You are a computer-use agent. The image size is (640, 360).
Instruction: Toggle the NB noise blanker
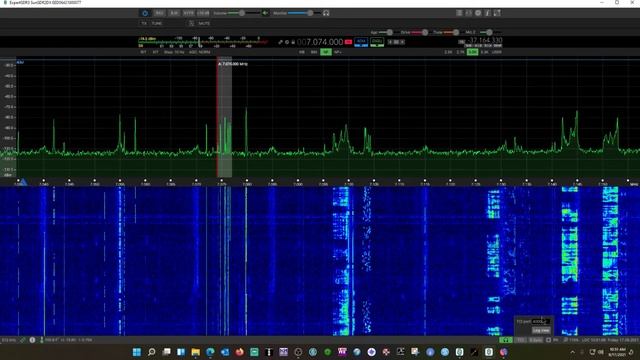302,52
